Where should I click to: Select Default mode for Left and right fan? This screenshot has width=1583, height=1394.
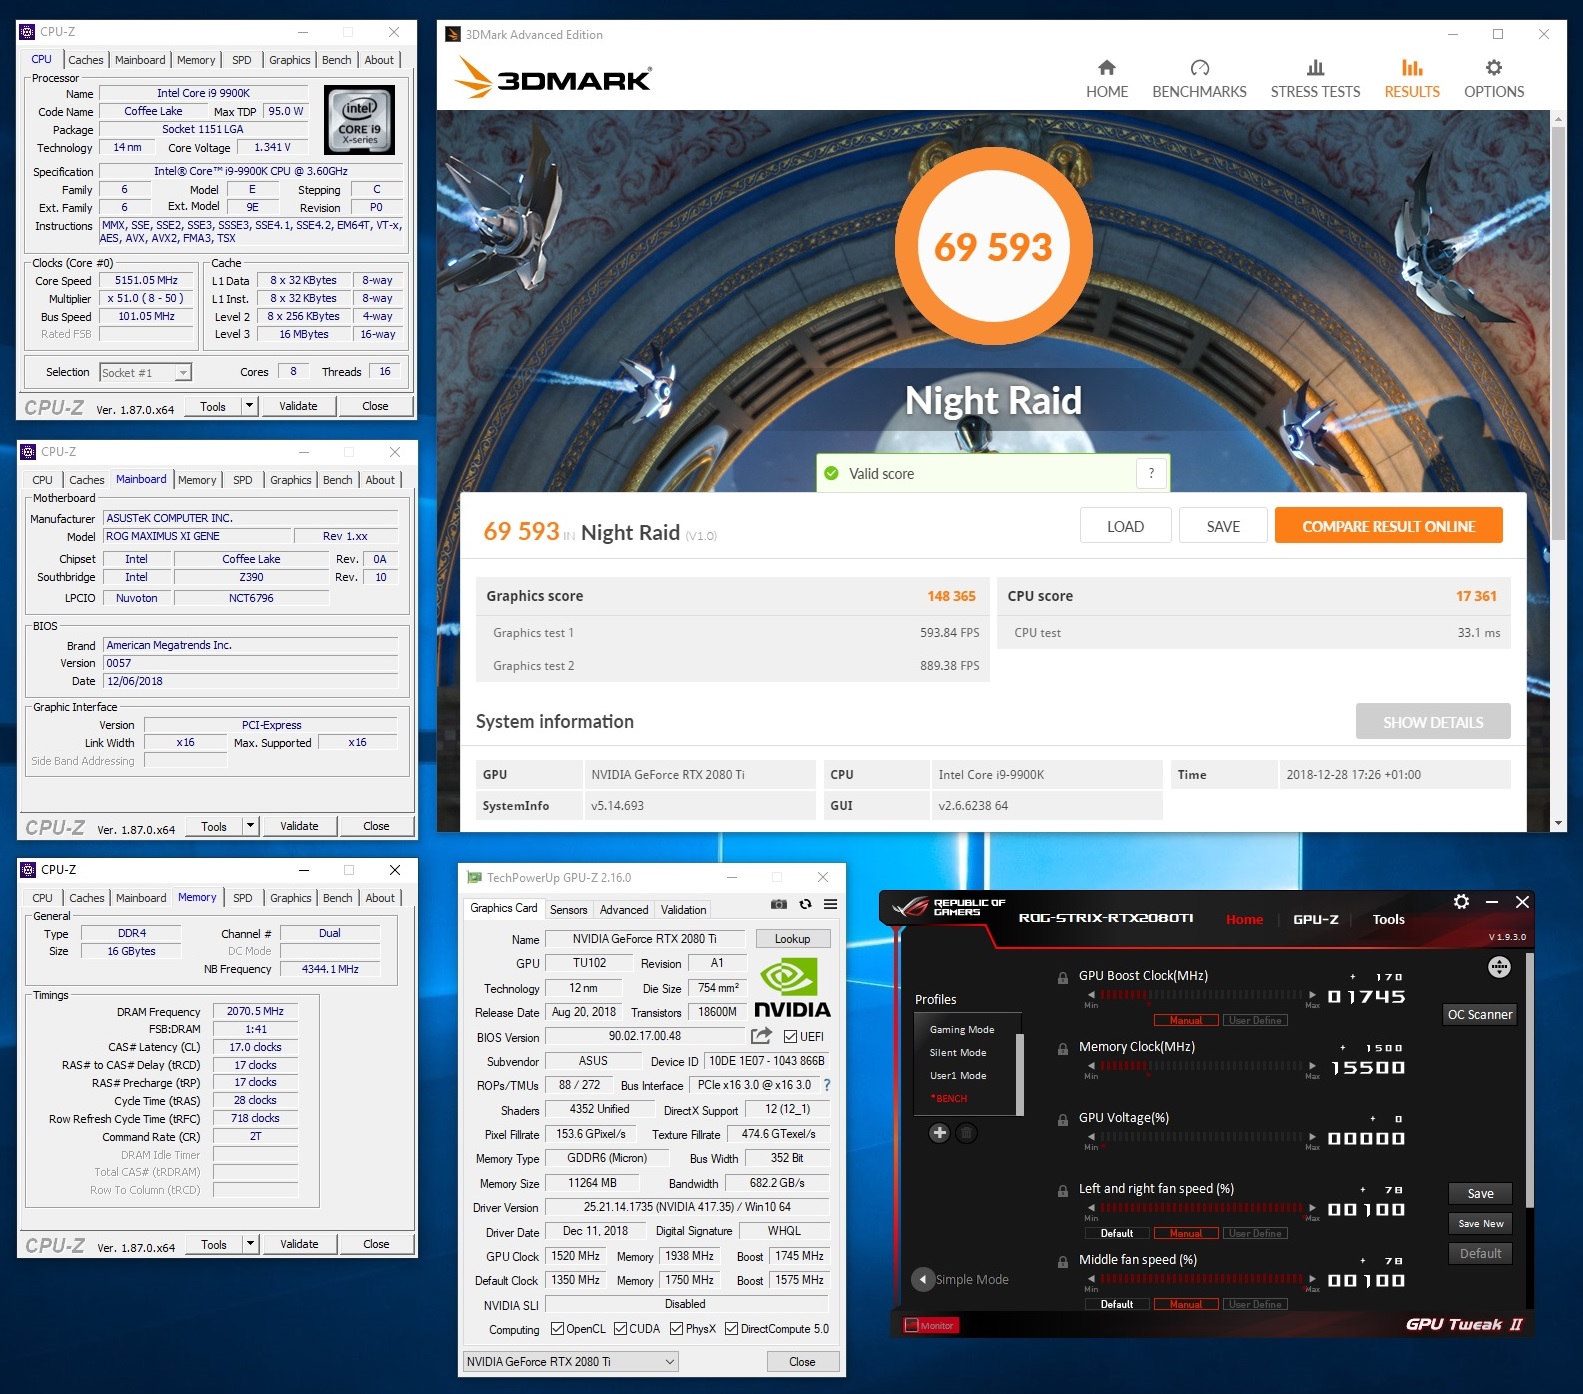[x=1117, y=1233]
